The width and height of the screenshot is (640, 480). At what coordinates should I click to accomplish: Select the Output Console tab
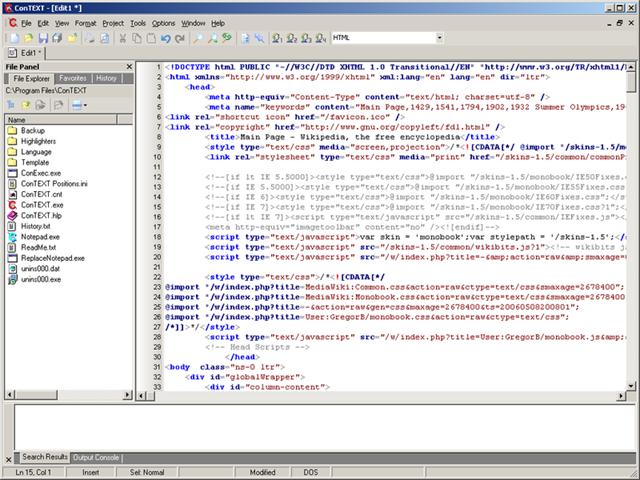tap(96, 457)
